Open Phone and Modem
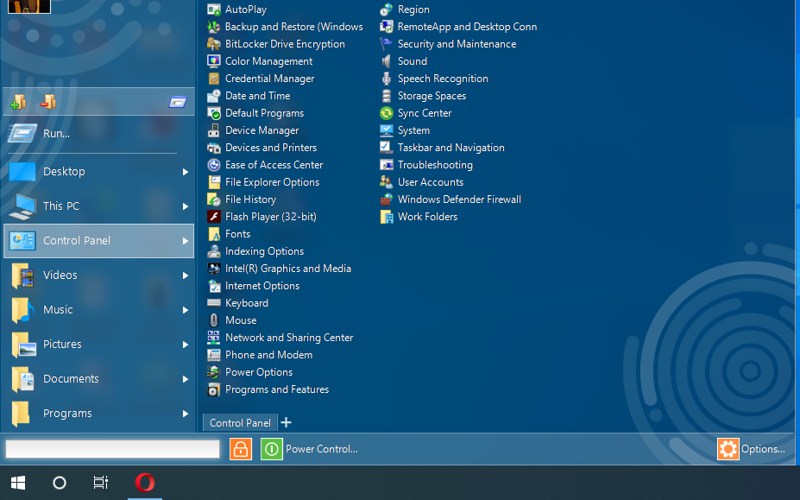Viewport: 800px width, 500px height. click(x=260, y=355)
